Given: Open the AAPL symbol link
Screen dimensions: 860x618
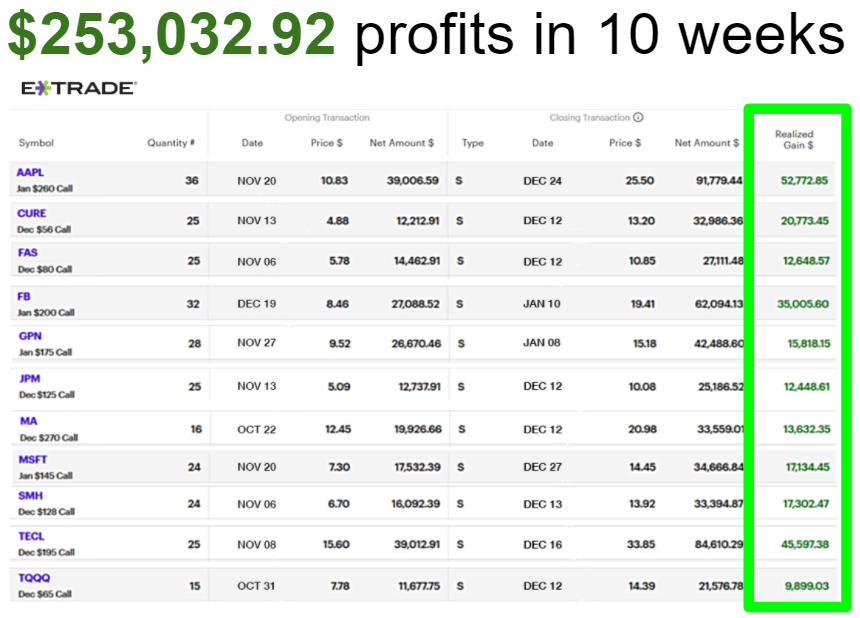Looking at the screenshot, I should coord(30,173).
